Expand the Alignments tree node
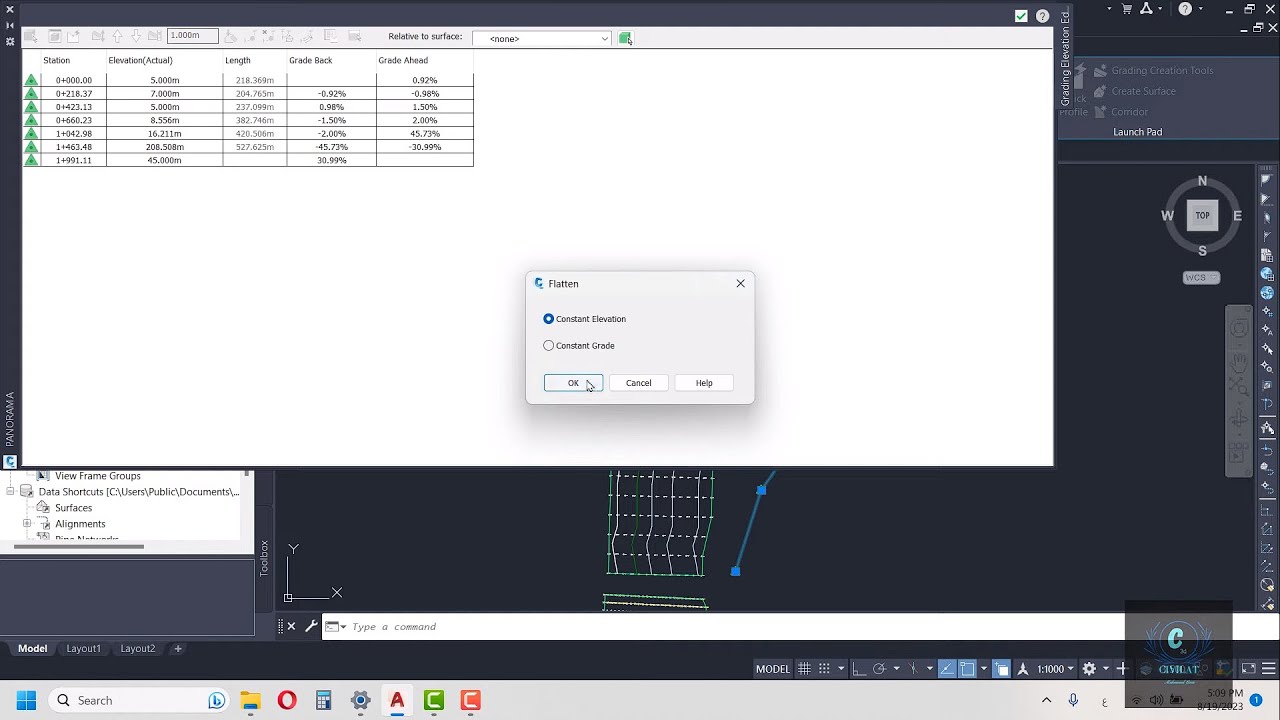1280x720 pixels. click(x=27, y=524)
